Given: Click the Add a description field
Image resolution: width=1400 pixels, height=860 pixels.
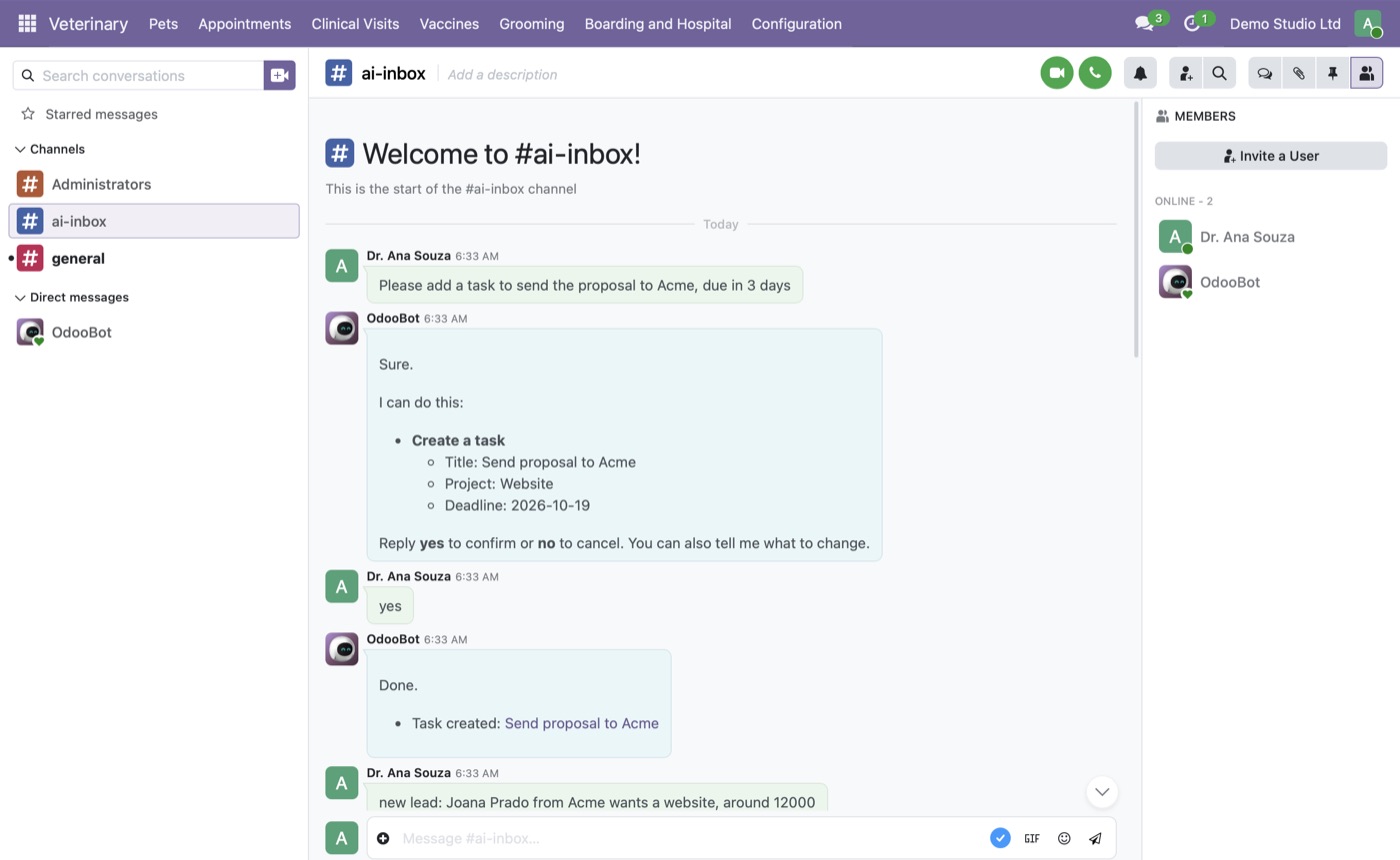Looking at the screenshot, I should pos(503,74).
